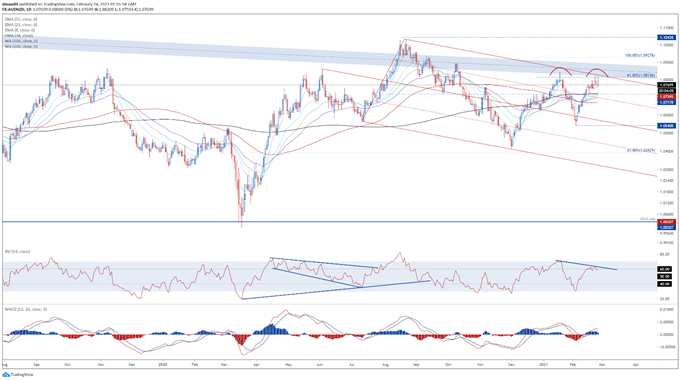Click the publisher username at top left

pos(9,3)
